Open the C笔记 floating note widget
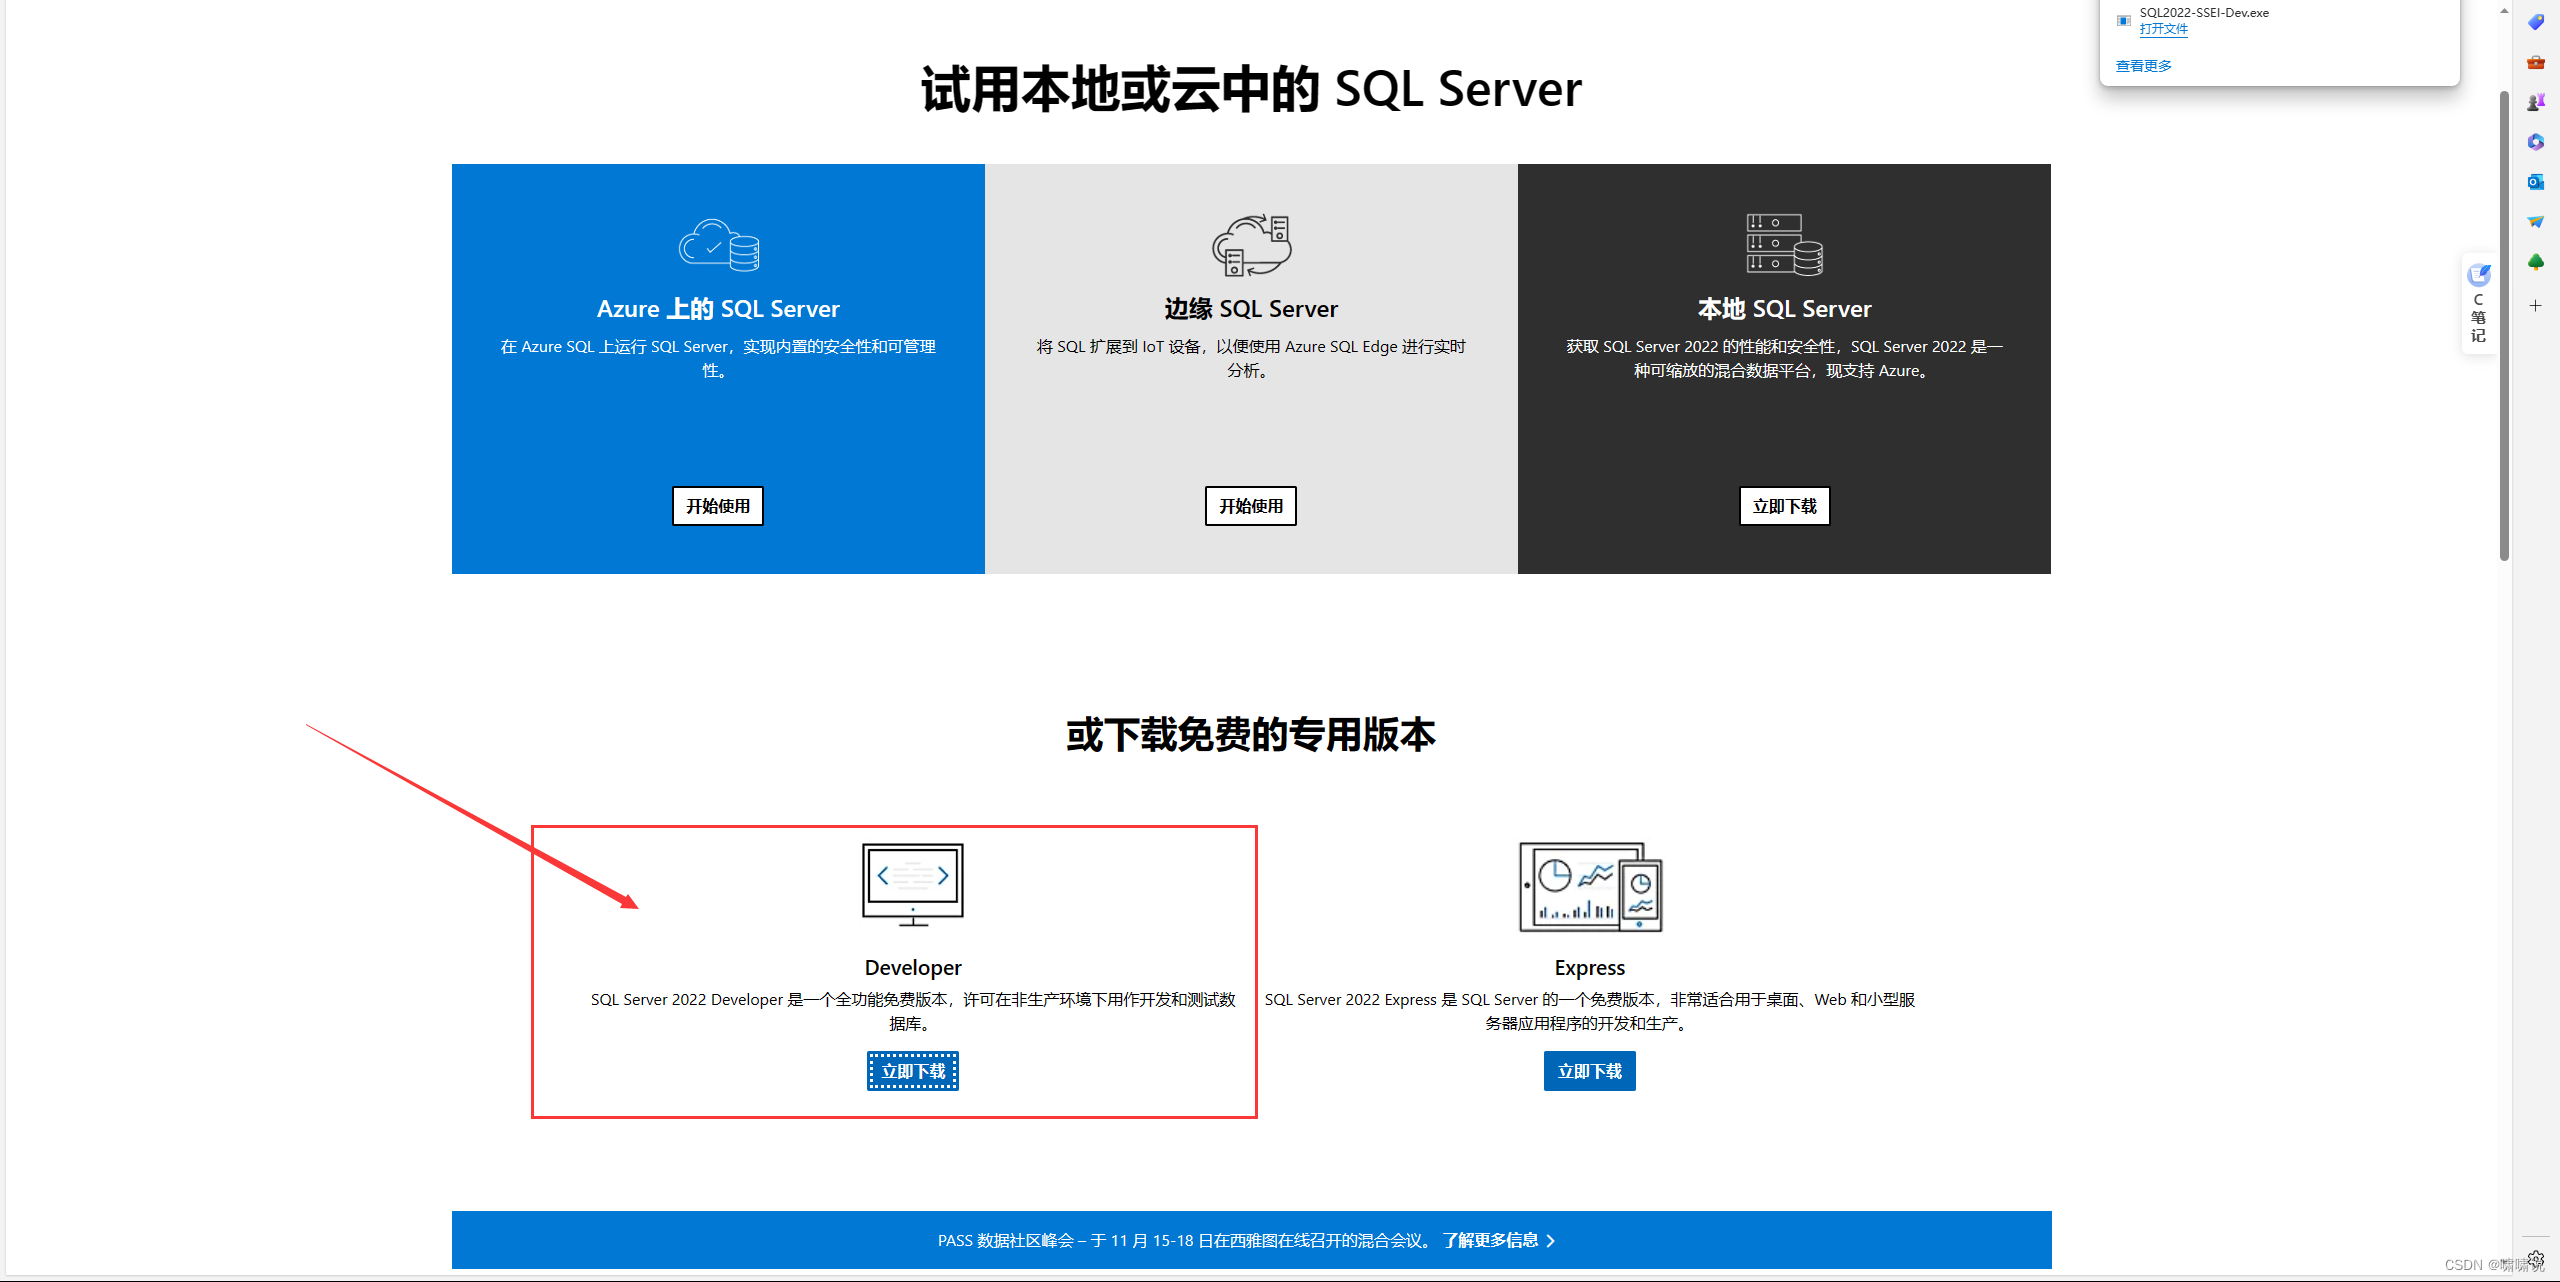Viewport: 2560px width, 1282px height. (x=2478, y=303)
